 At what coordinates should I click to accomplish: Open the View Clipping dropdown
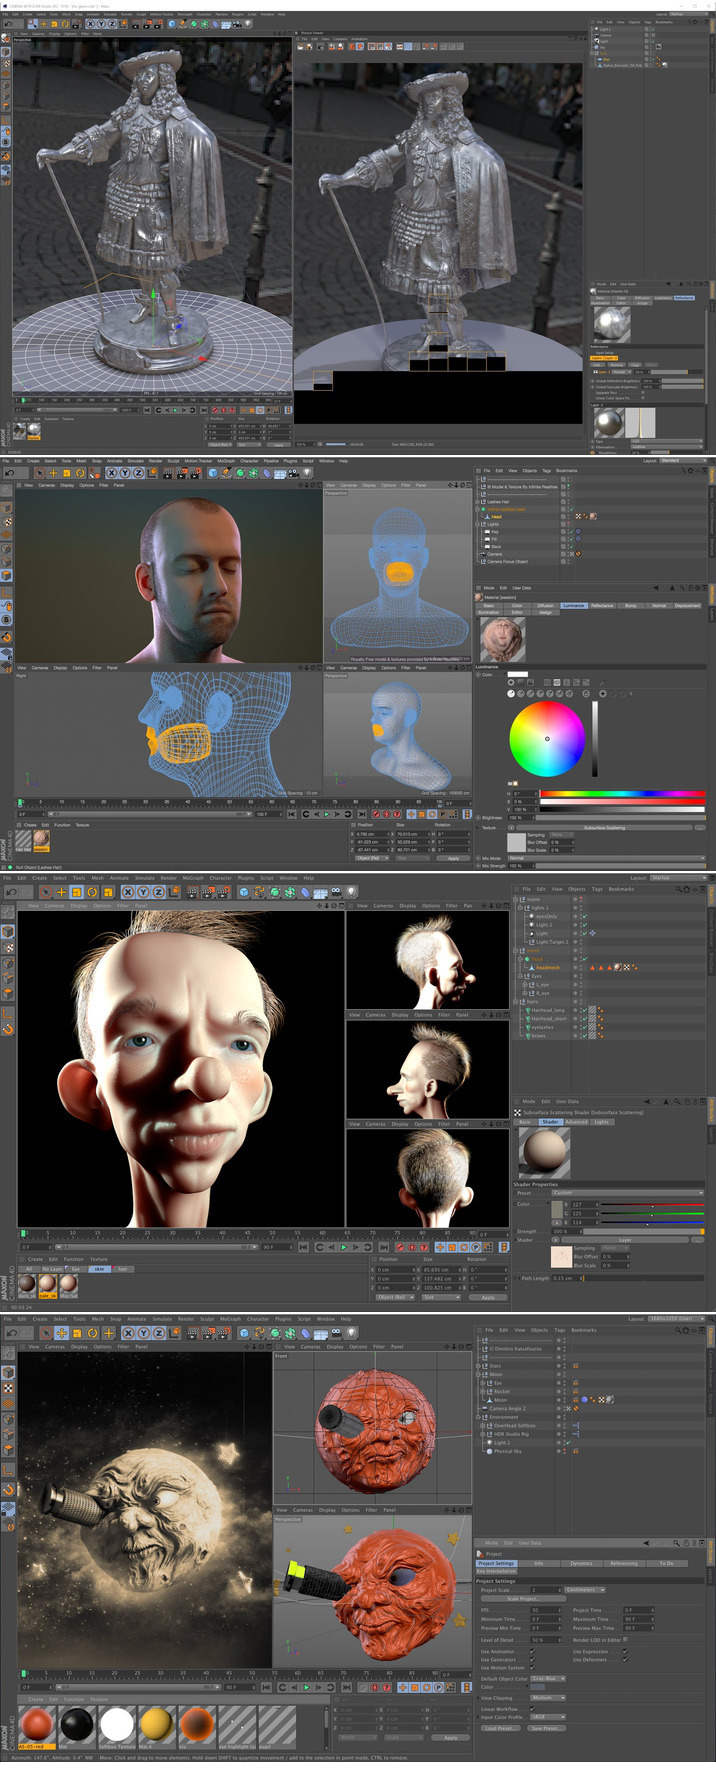coord(548,1698)
